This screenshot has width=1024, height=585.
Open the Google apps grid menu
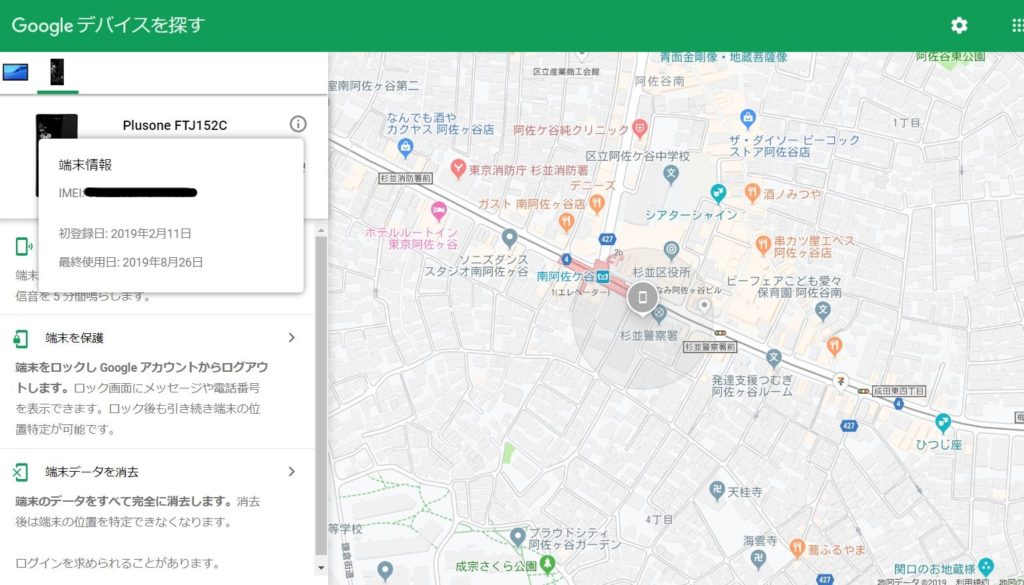click(1017, 26)
